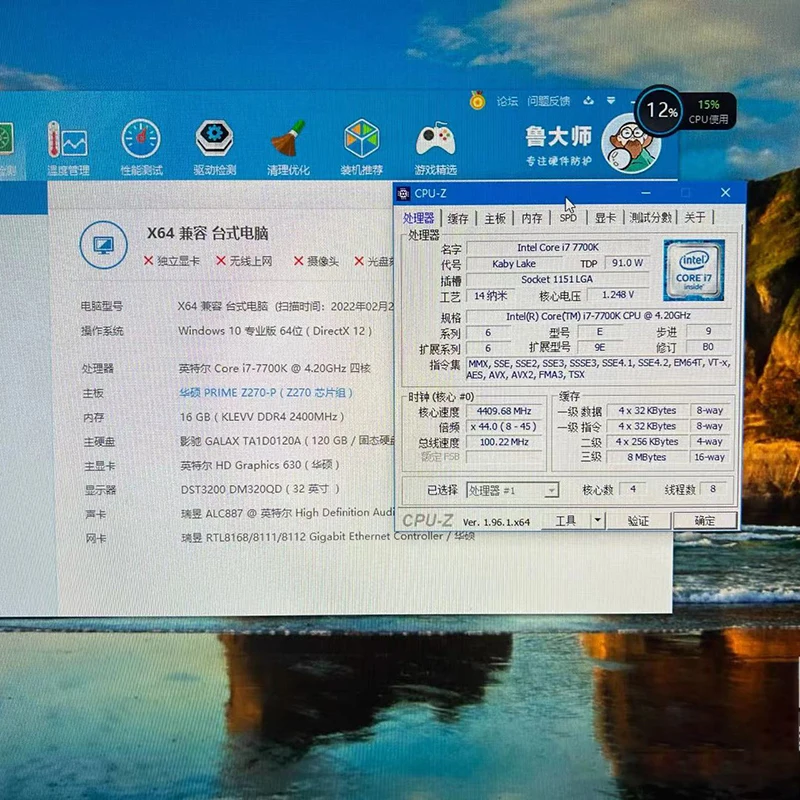800x800 pixels.
Task: Click the DST3200 DM320QD monitor text
Action: tap(260, 489)
